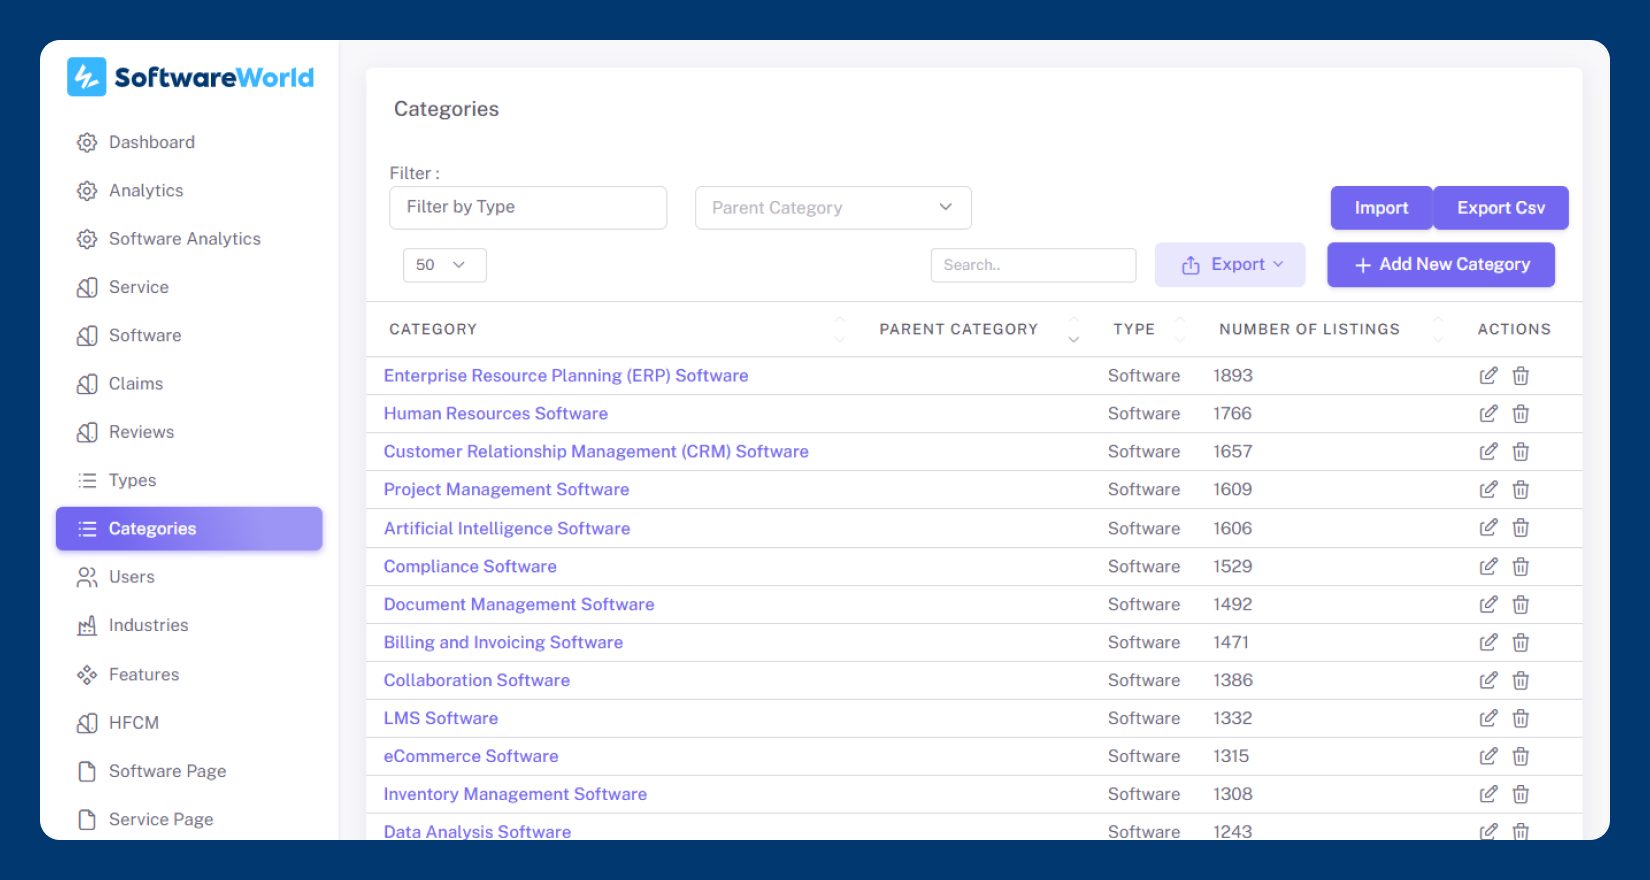Click edit icon for Artificial Intelligence Software
Image resolution: width=1650 pixels, height=880 pixels.
(x=1488, y=528)
